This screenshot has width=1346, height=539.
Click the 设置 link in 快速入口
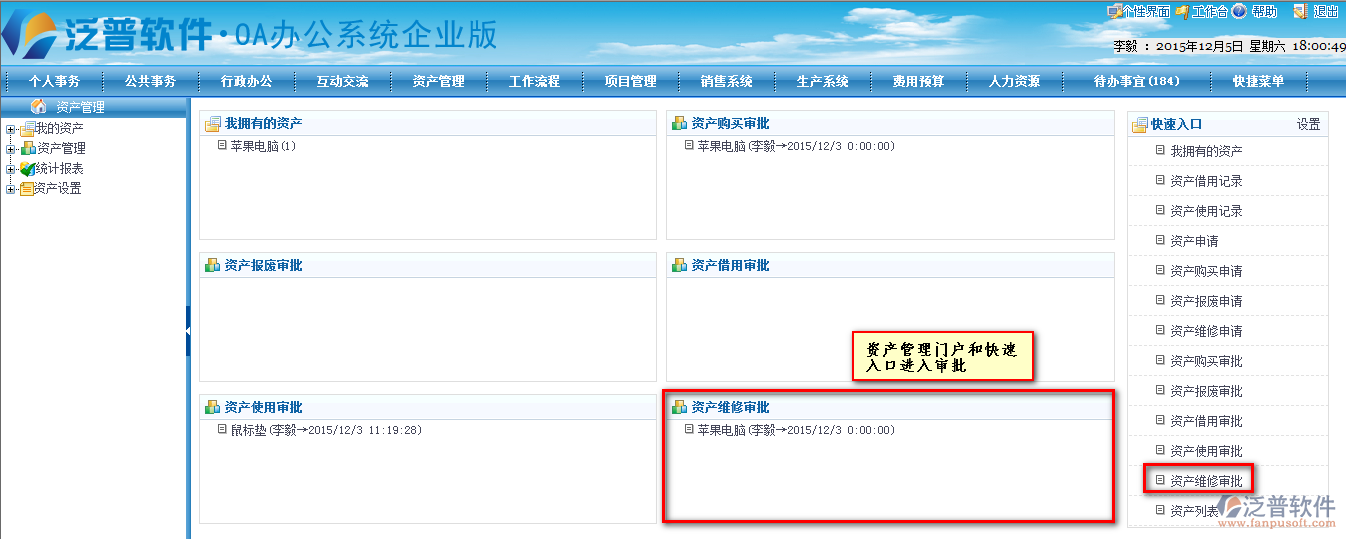tap(1308, 125)
